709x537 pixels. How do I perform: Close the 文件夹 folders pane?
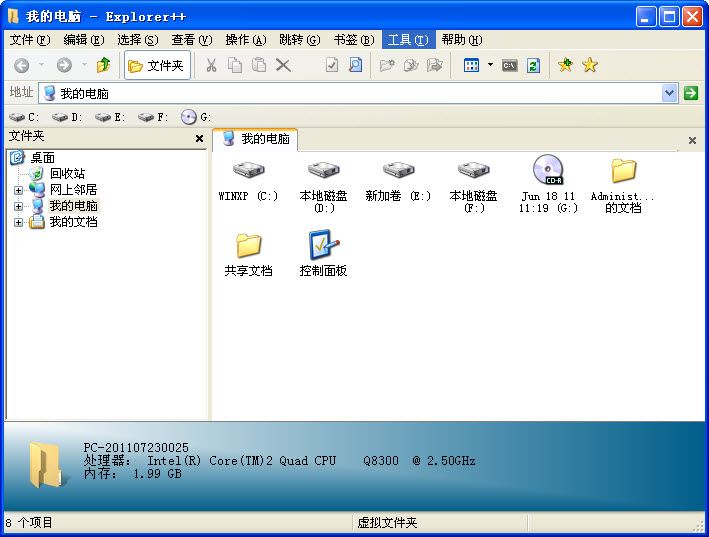click(x=199, y=138)
